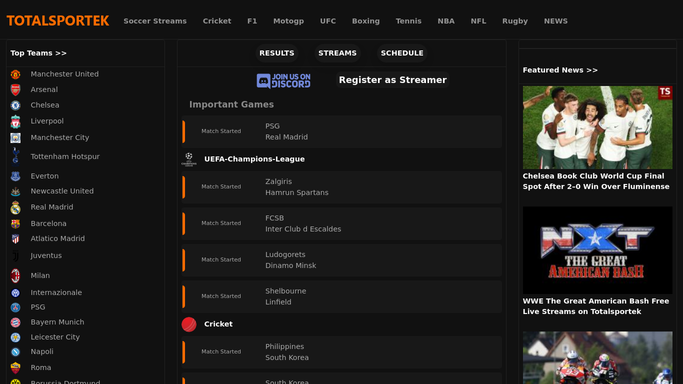Select Newcastle United team name
This screenshot has height=384, width=683.
point(62,191)
